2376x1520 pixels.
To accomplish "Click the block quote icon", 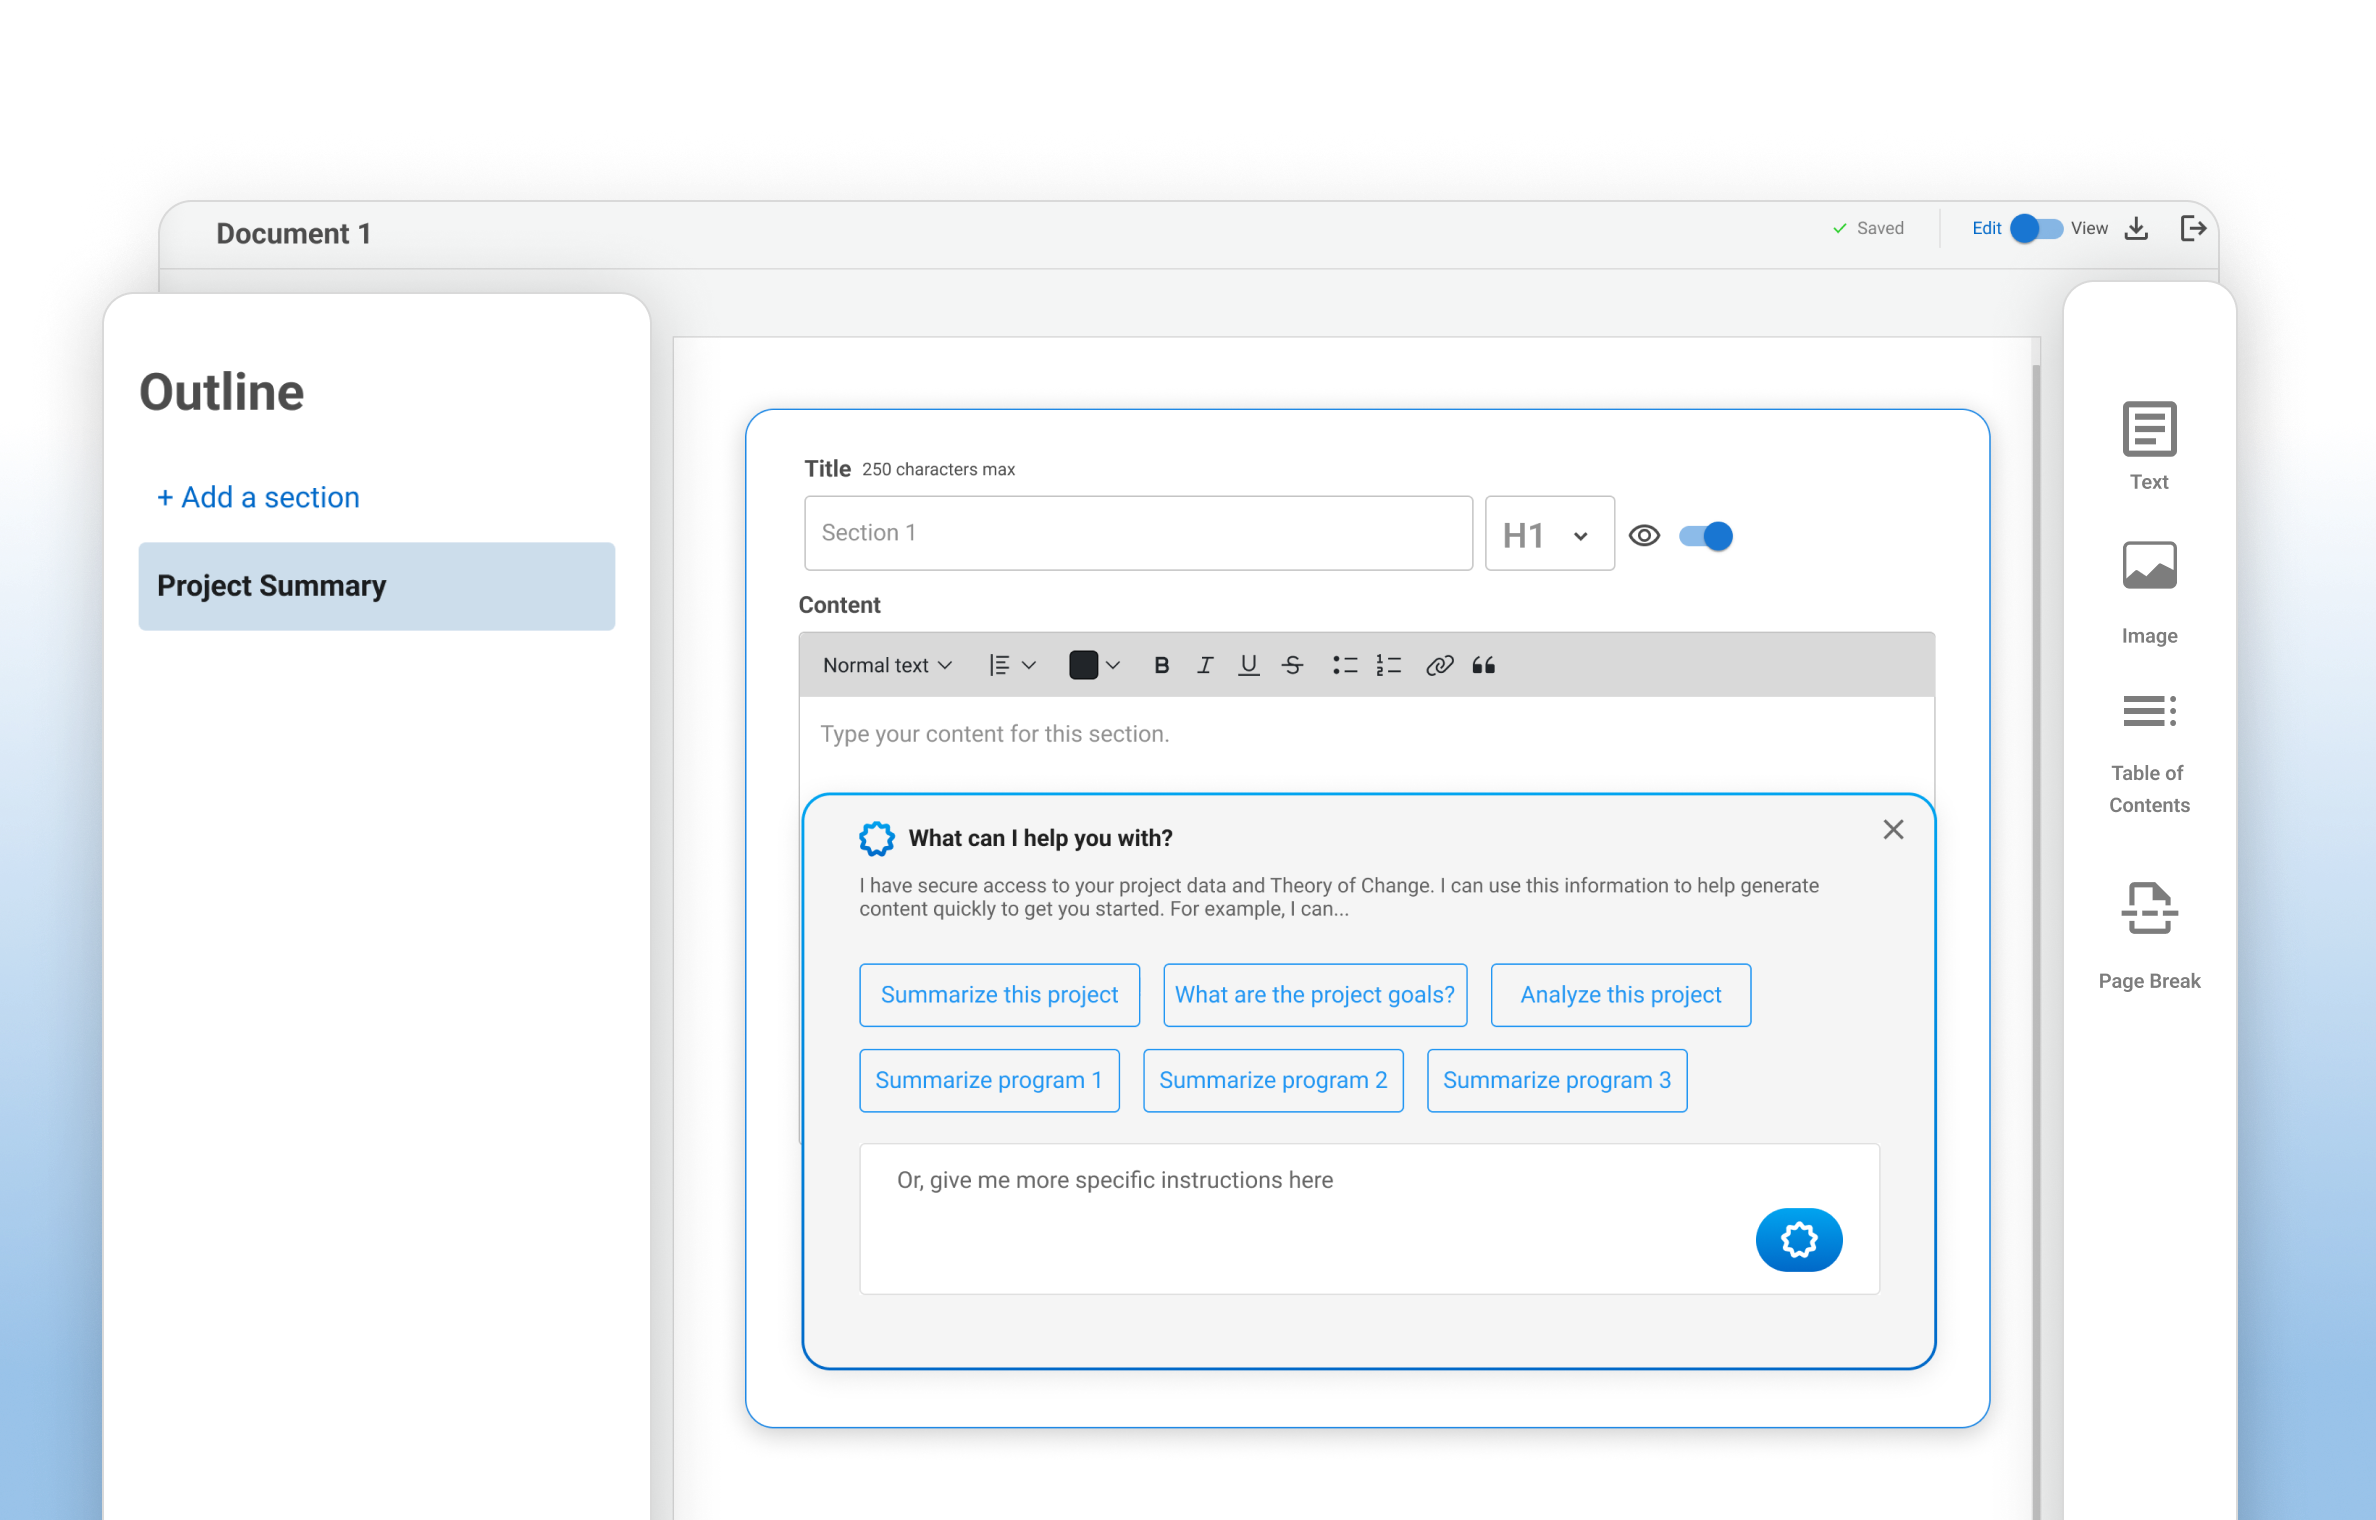I will coord(1483,665).
